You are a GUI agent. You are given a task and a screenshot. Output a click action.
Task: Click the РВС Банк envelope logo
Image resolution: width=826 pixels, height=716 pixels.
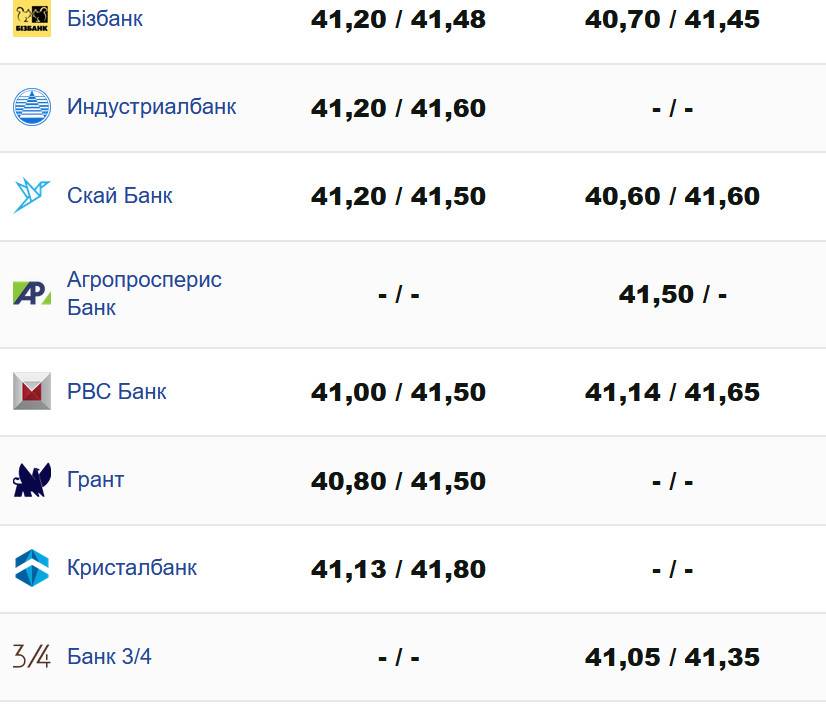32,391
